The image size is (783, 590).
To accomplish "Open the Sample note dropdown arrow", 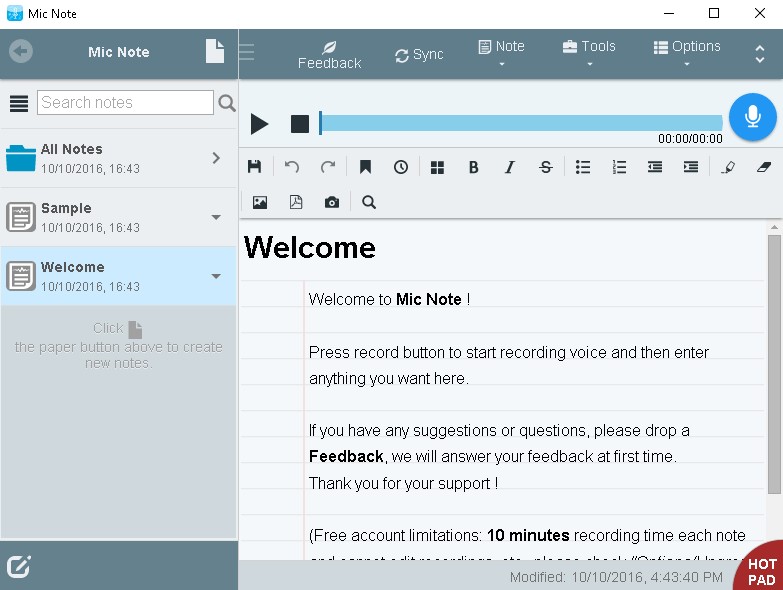I will click(x=216, y=217).
